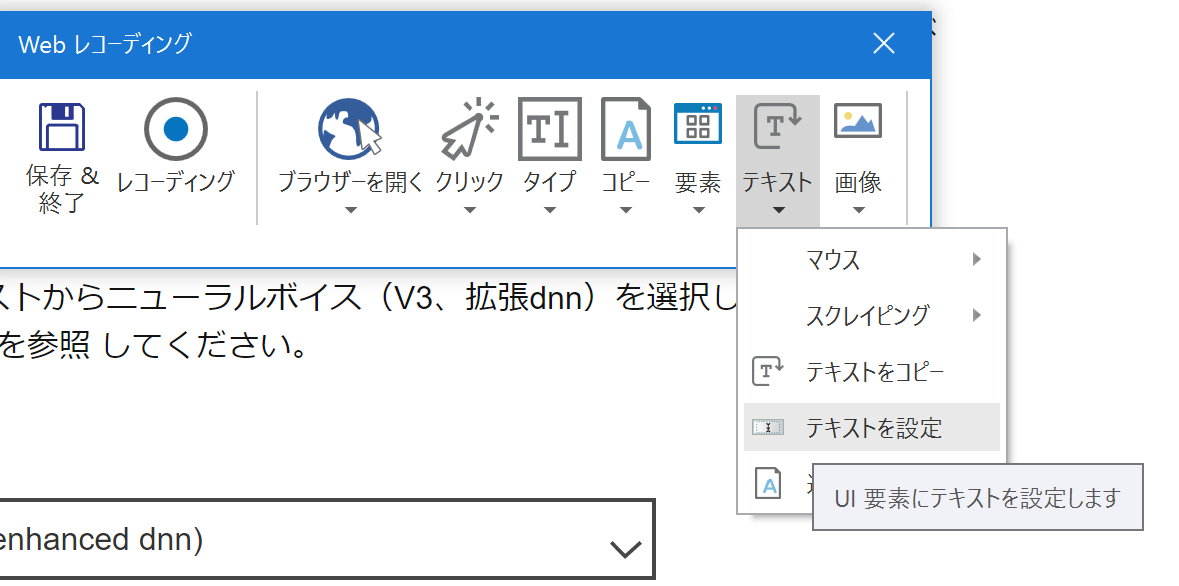Close the Web レコーディング window
Screen dimensions: 1179x586
883,44
